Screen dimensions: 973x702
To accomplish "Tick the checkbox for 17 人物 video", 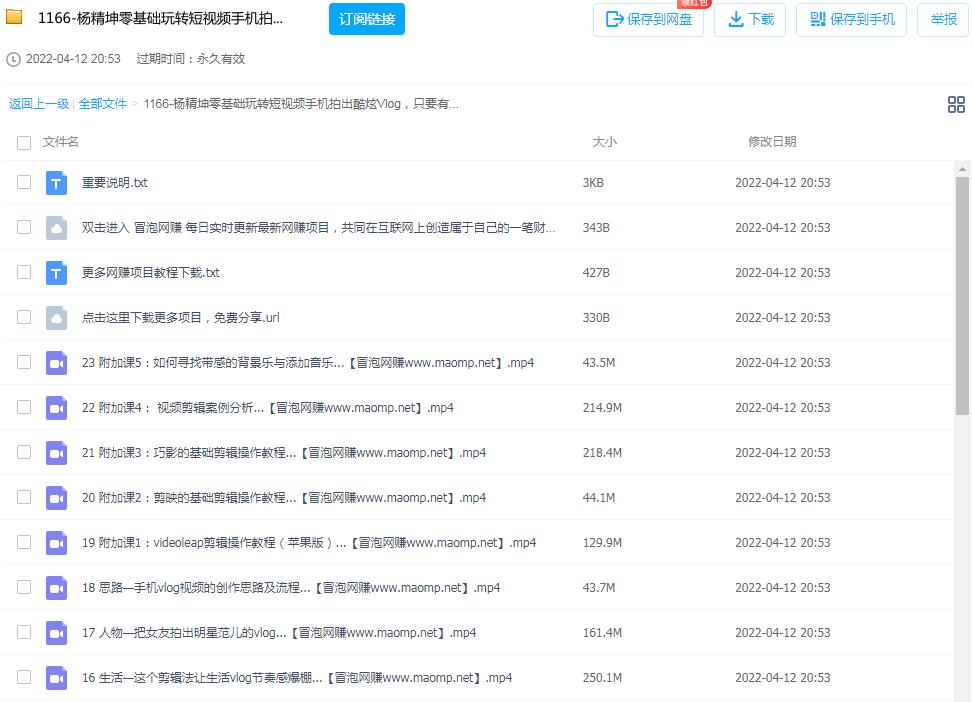I will click(x=24, y=633).
